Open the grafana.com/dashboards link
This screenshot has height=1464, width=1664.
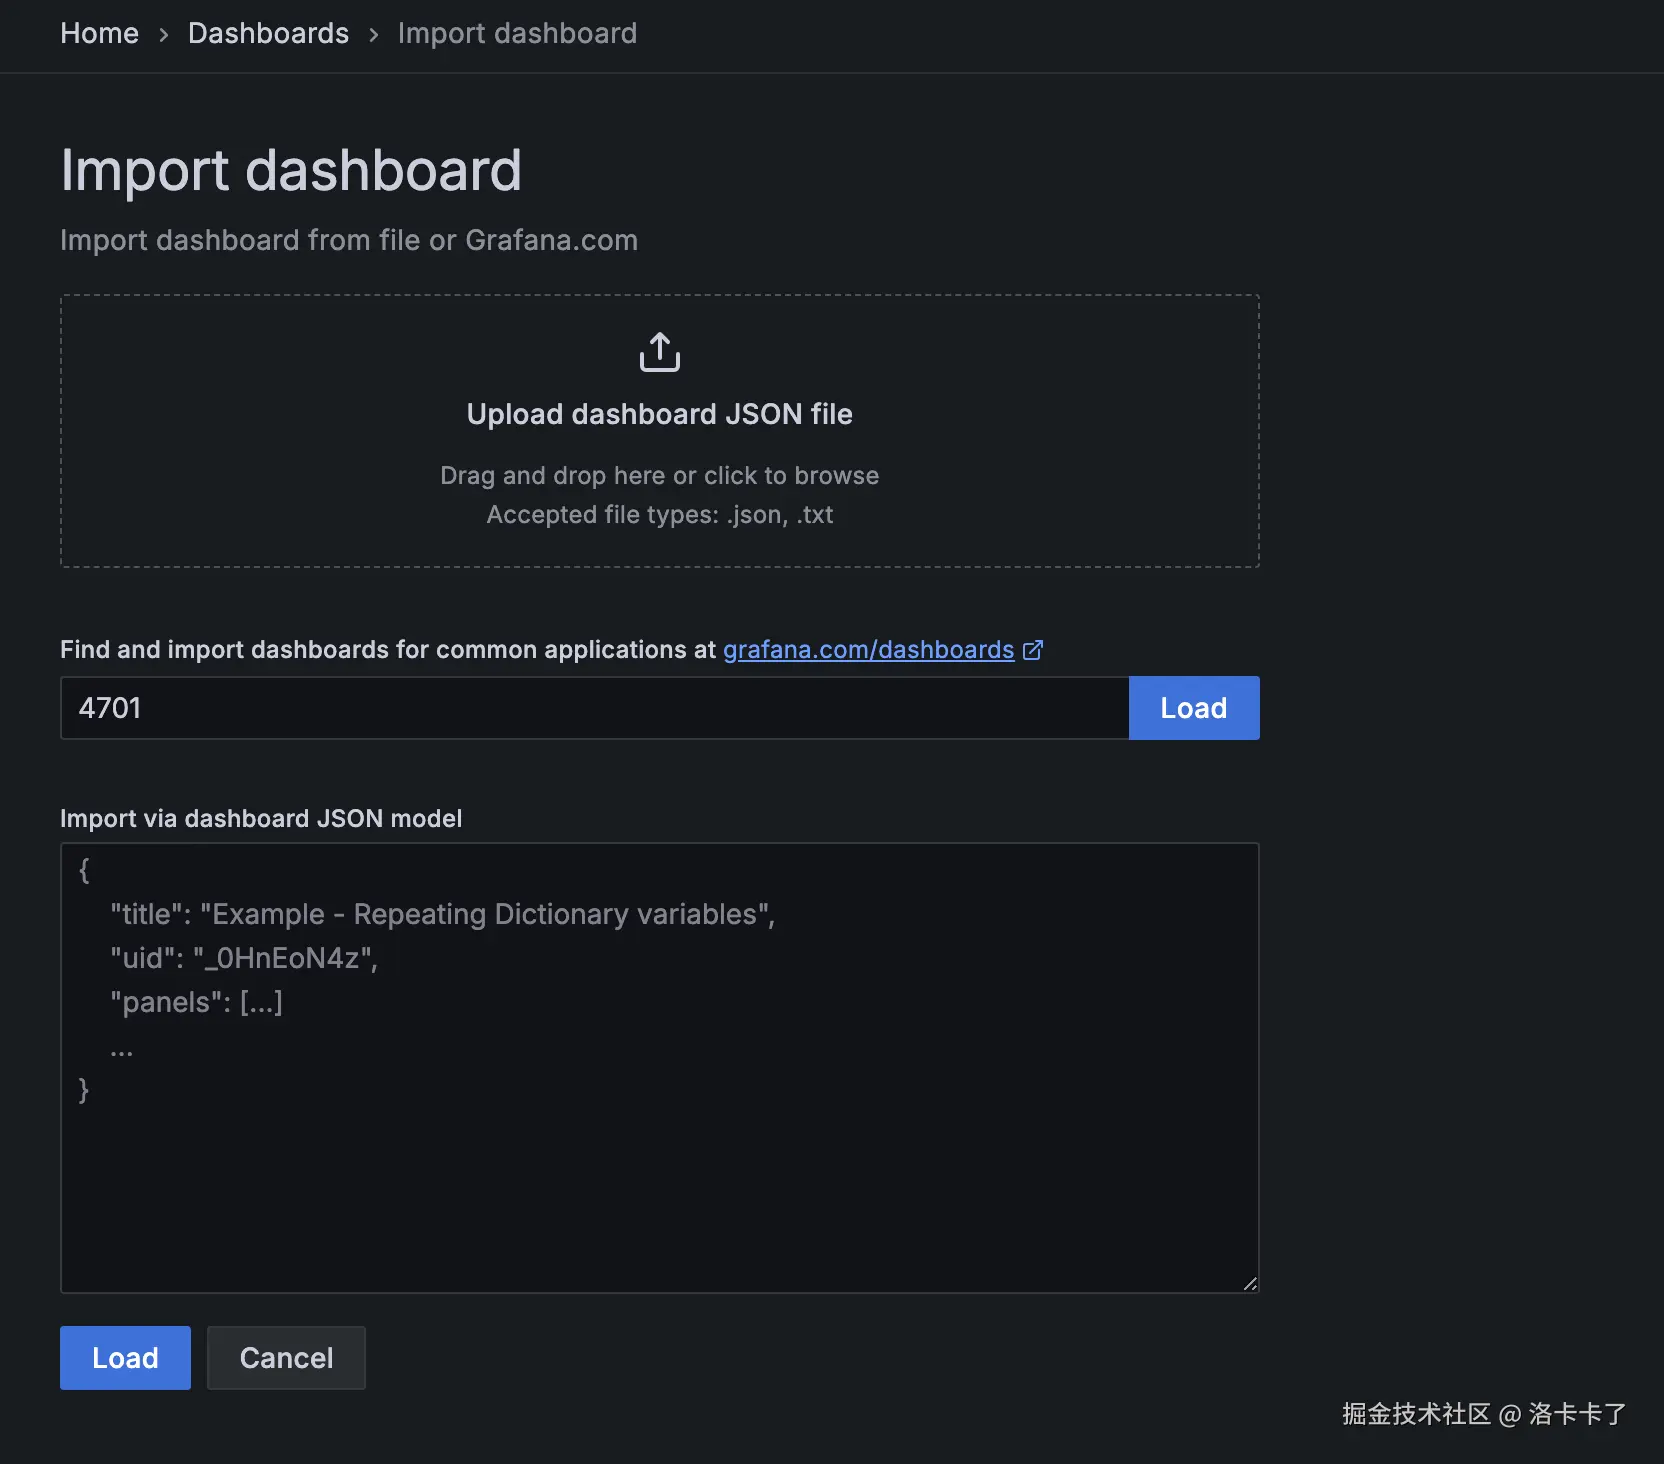click(868, 650)
